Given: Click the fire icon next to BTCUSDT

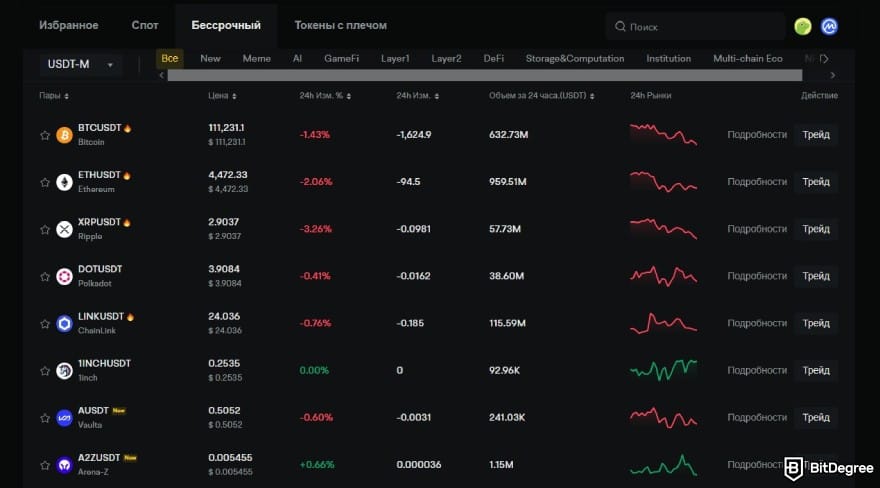Looking at the screenshot, I should click(x=127, y=128).
